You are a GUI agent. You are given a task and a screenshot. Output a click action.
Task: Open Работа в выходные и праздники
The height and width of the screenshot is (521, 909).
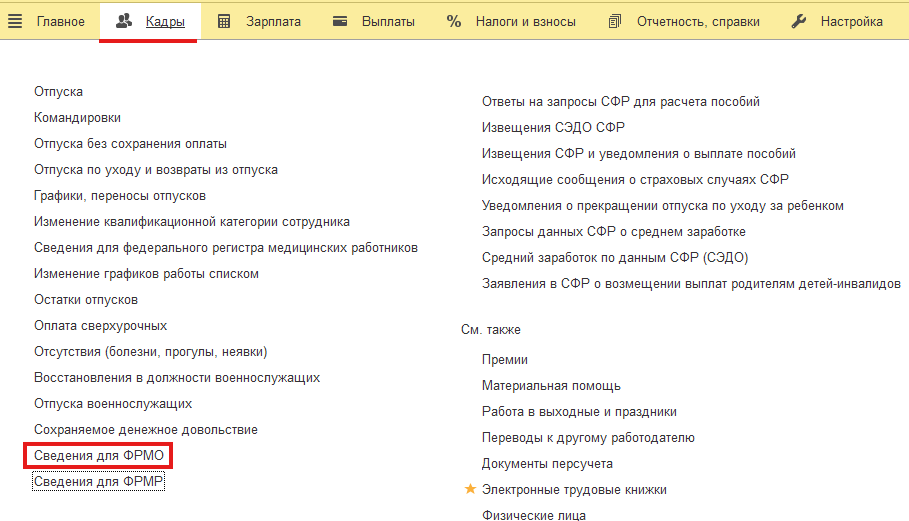pyautogui.click(x=579, y=412)
